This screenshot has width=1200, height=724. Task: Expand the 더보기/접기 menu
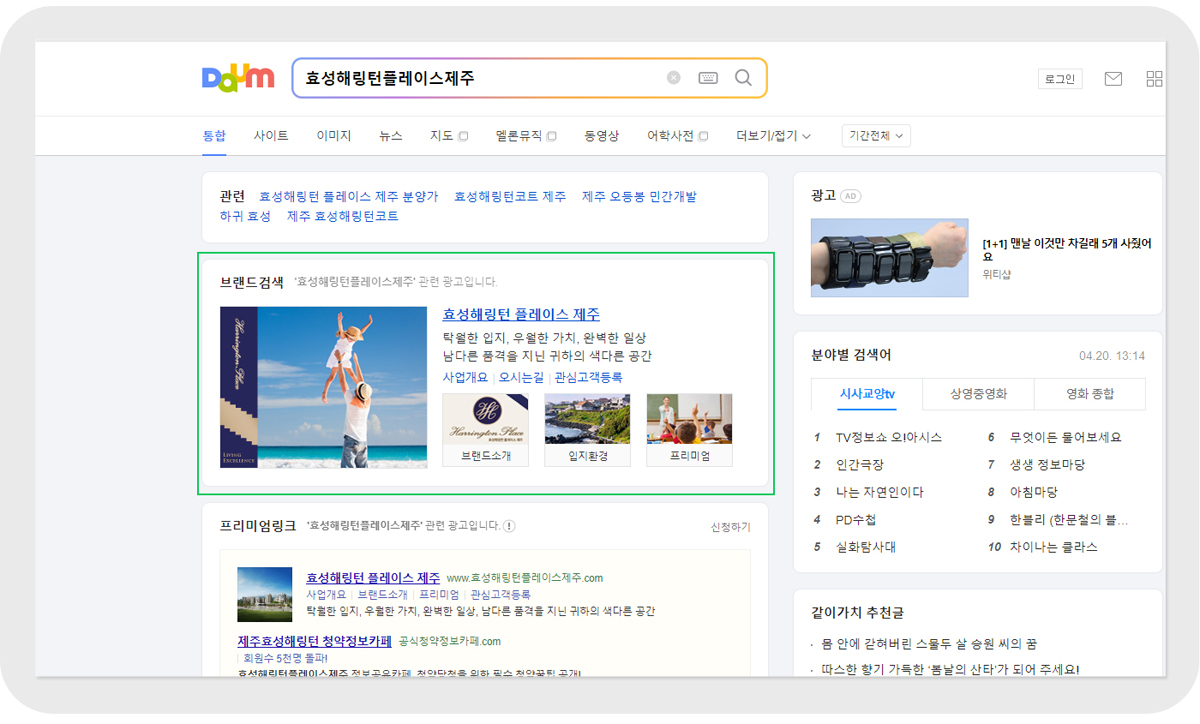[x=773, y=136]
